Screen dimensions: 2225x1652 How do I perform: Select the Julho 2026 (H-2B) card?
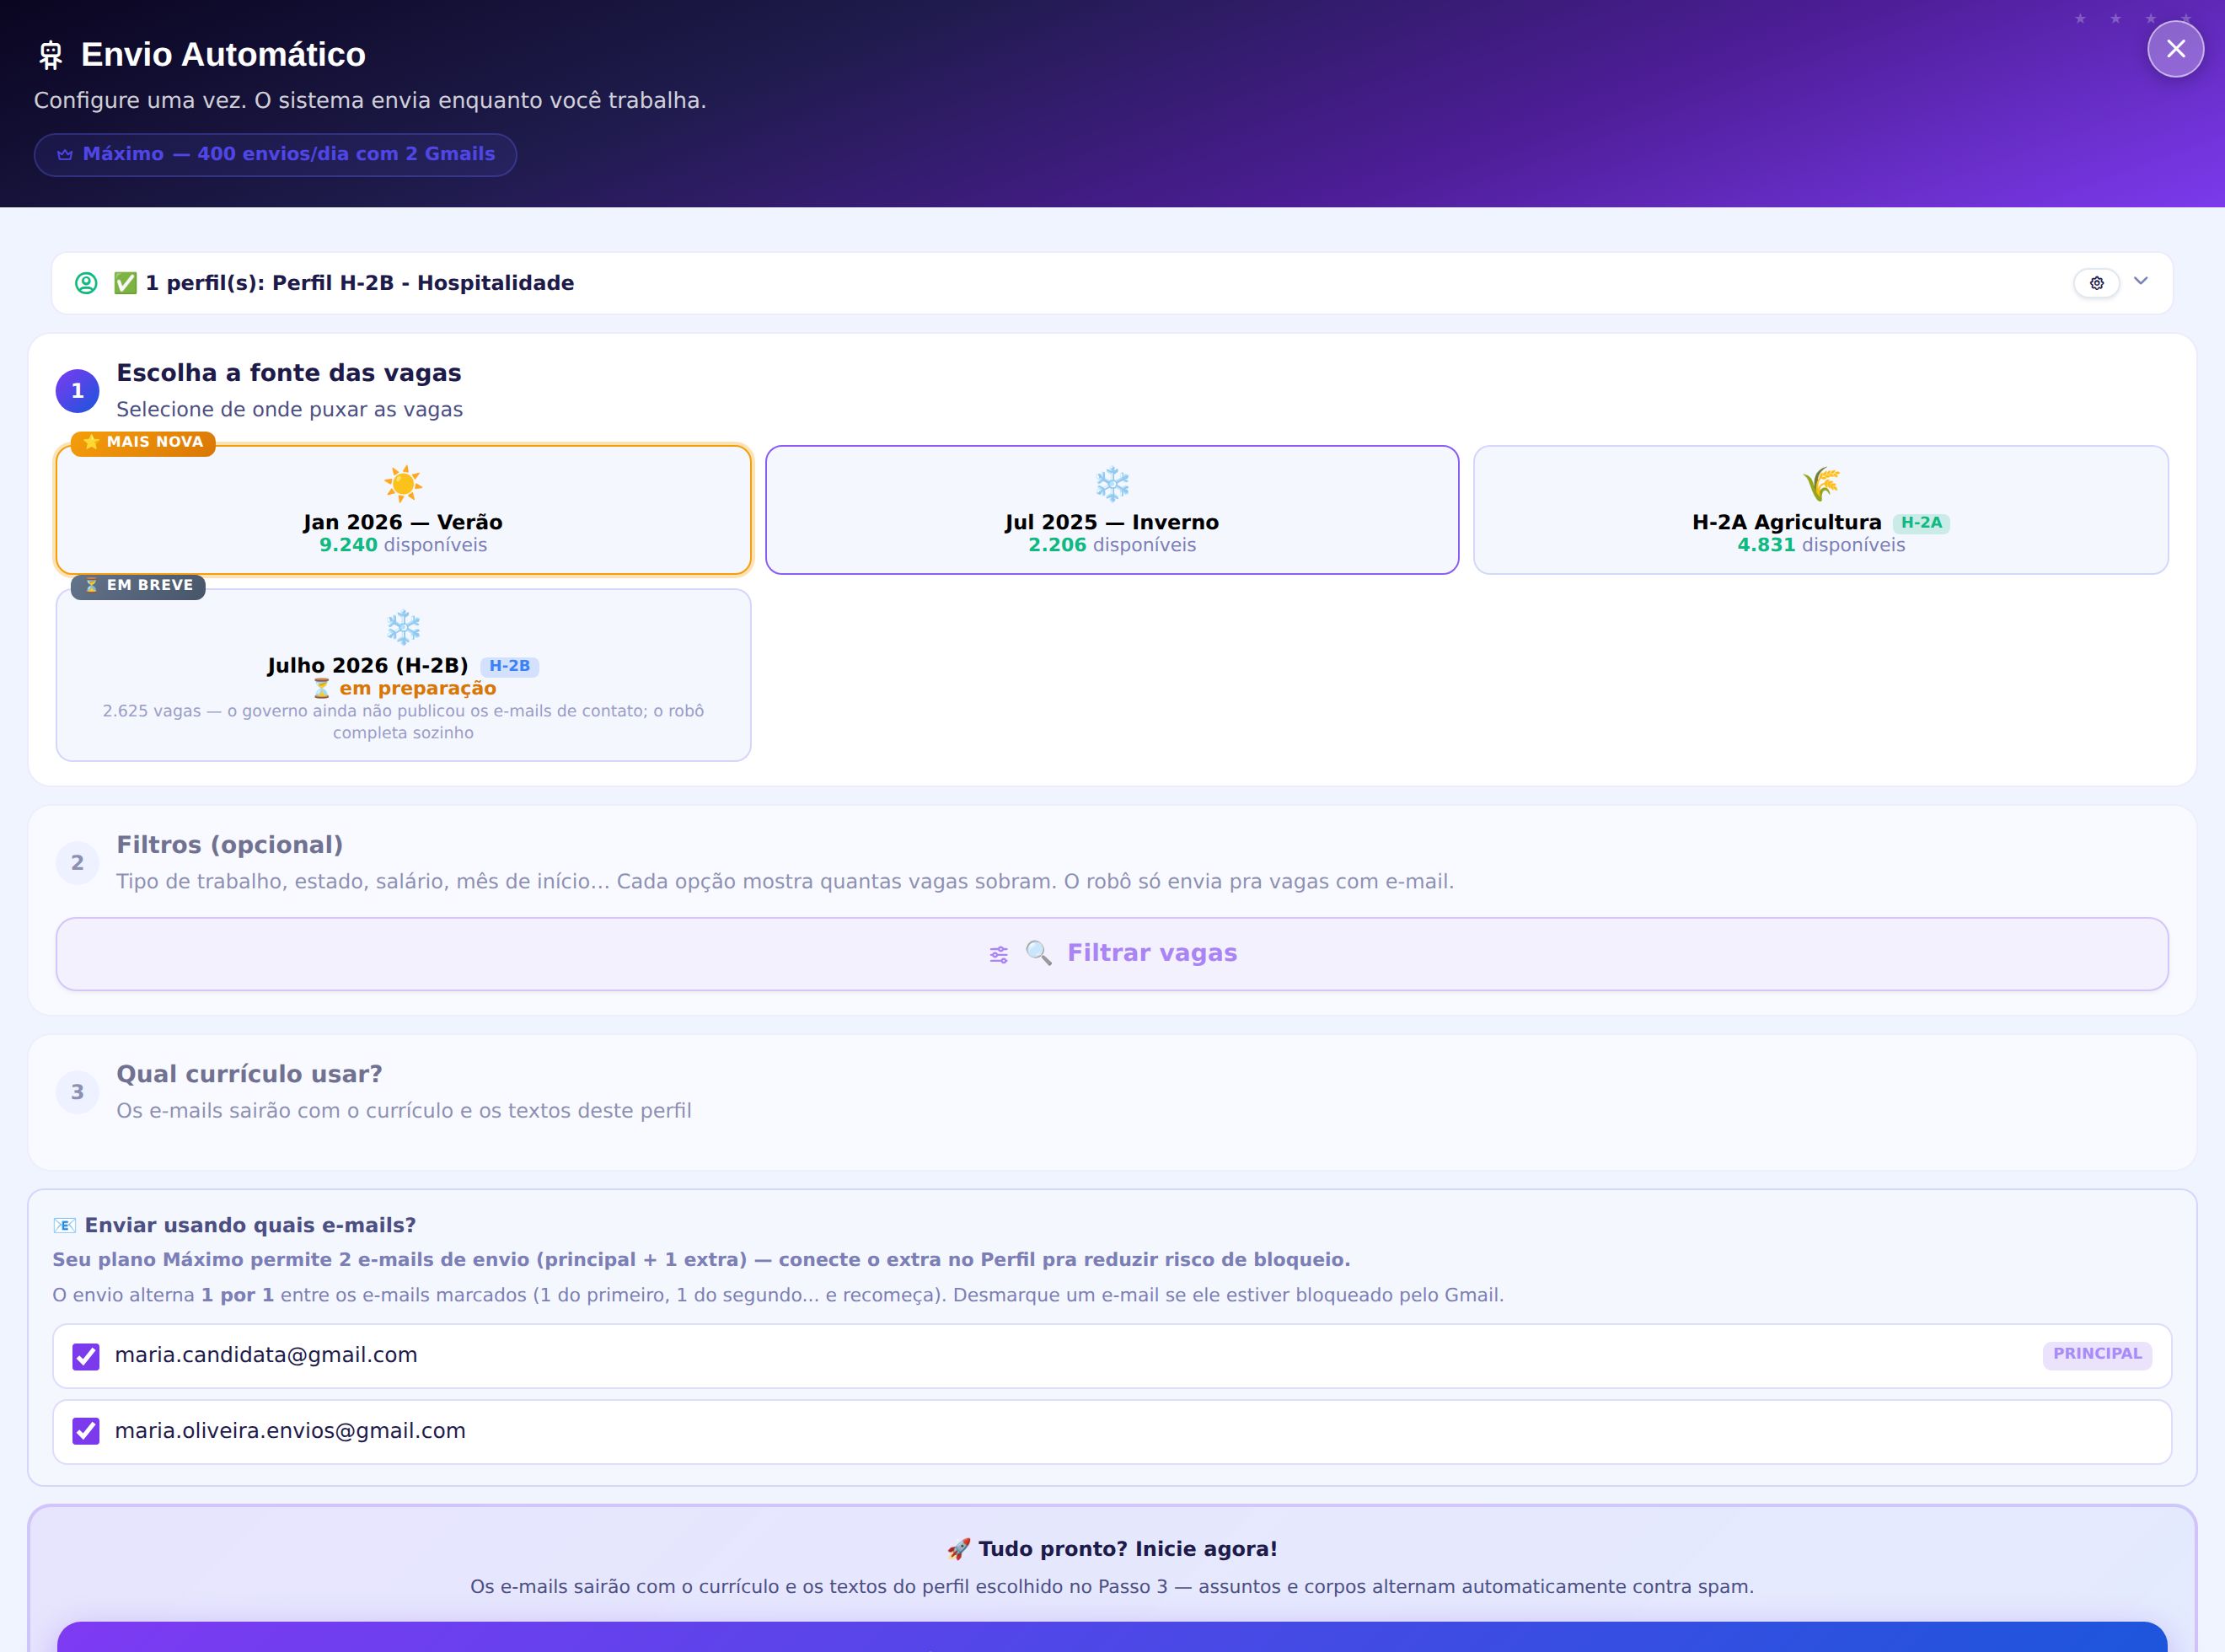point(403,675)
